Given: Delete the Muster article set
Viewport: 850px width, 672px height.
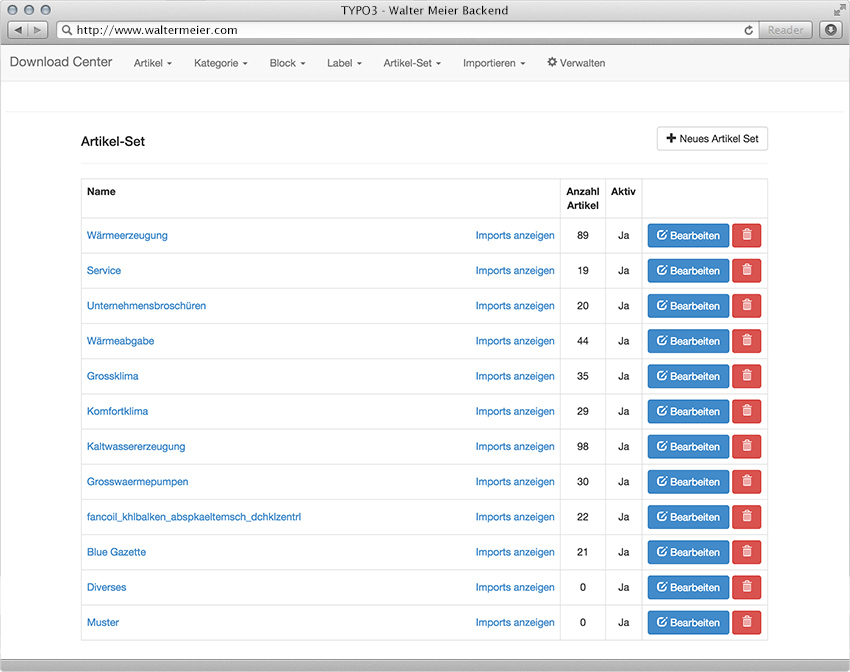Looking at the screenshot, I should pyautogui.click(x=746, y=622).
